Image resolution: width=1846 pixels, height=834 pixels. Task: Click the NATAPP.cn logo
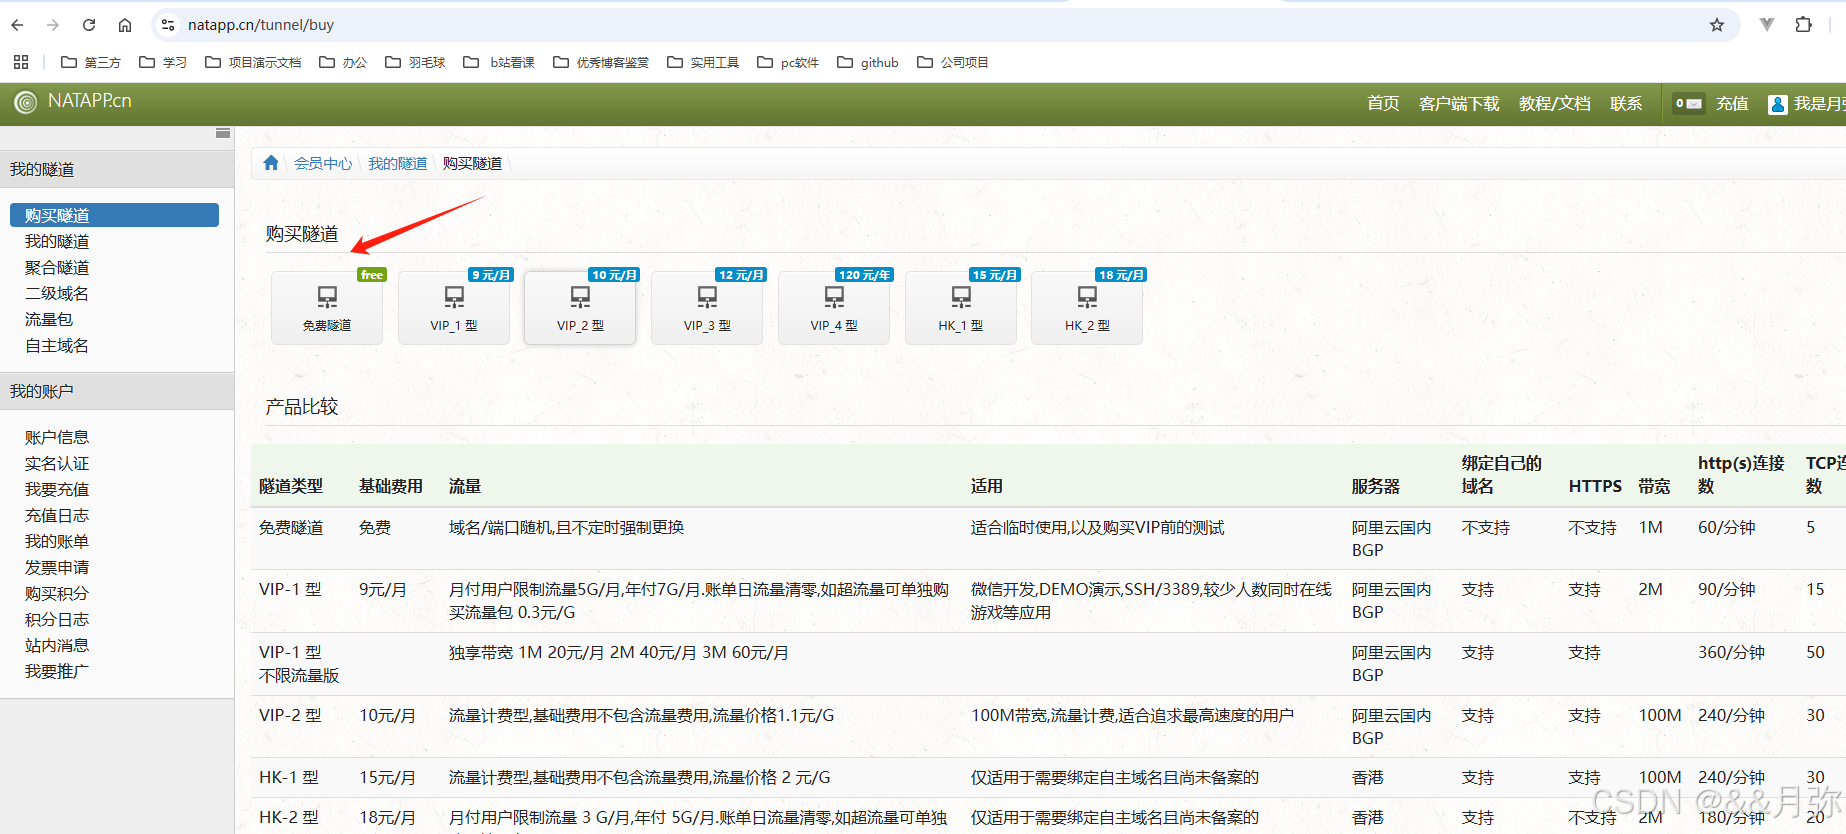(73, 101)
